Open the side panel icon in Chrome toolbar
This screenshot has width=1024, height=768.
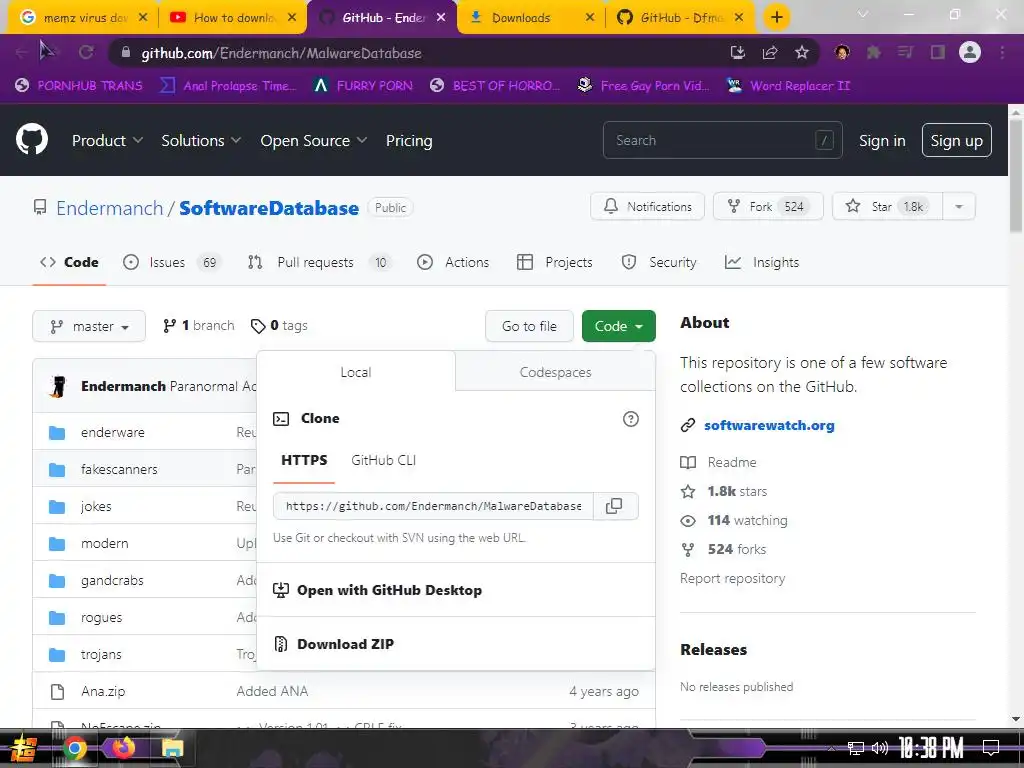point(938,52)
